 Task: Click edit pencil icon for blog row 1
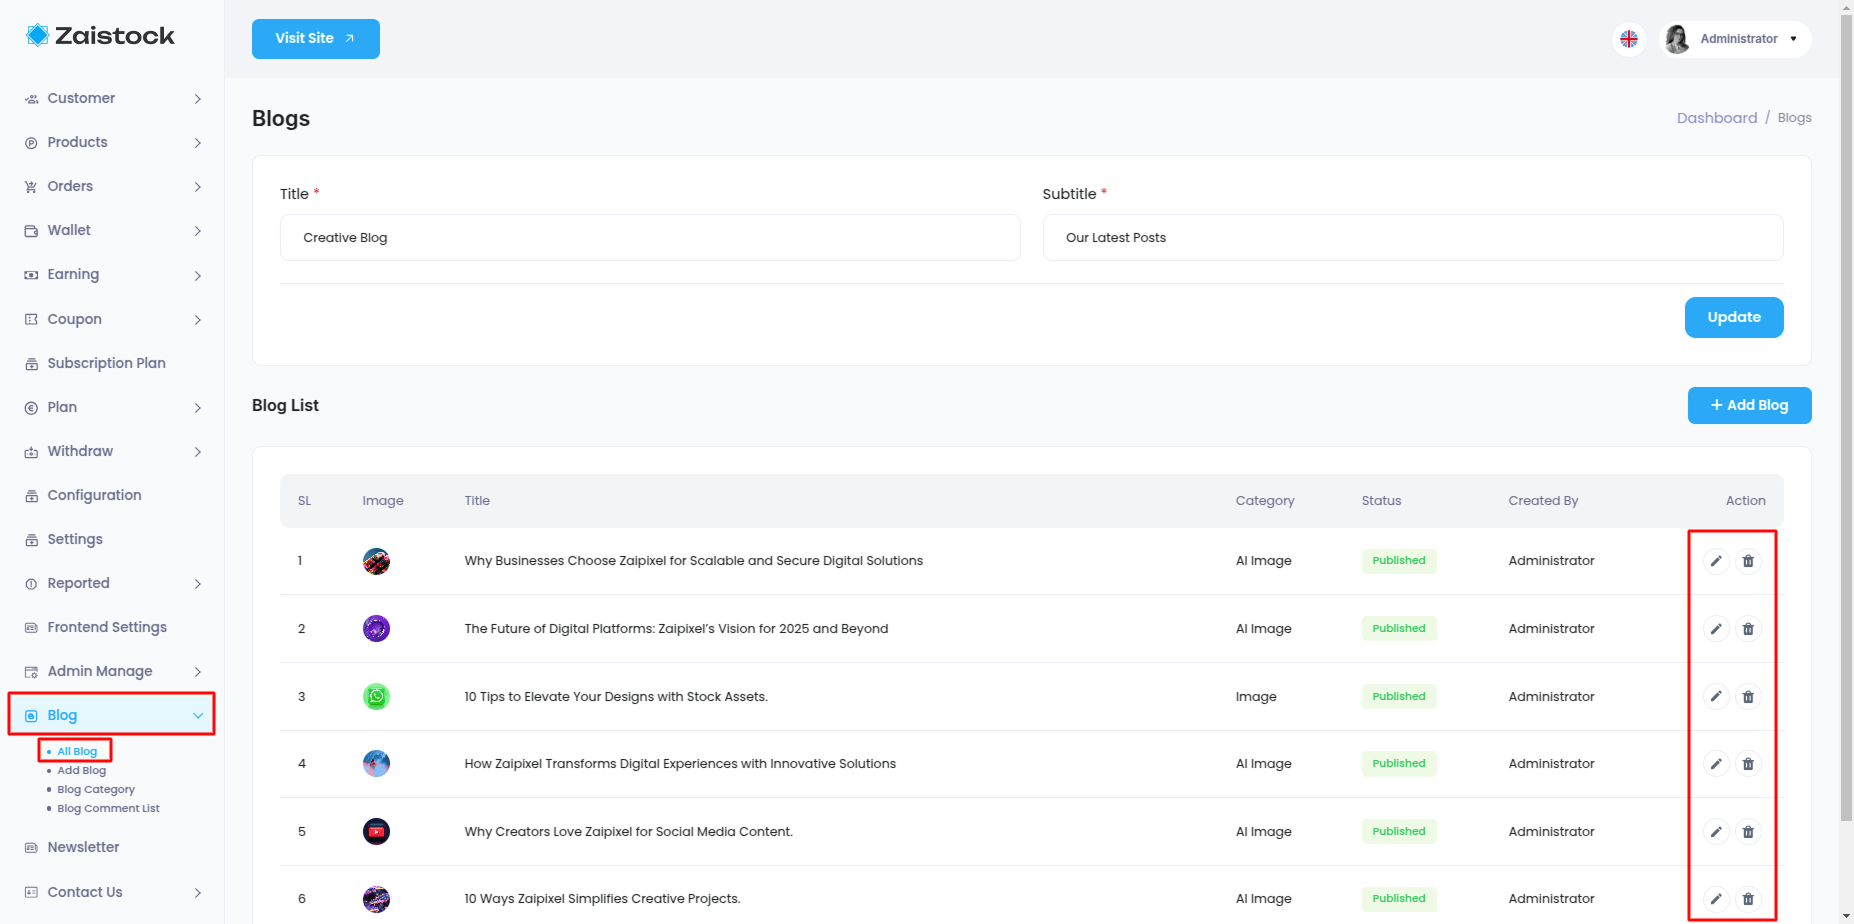click(x=1715, y=561)
